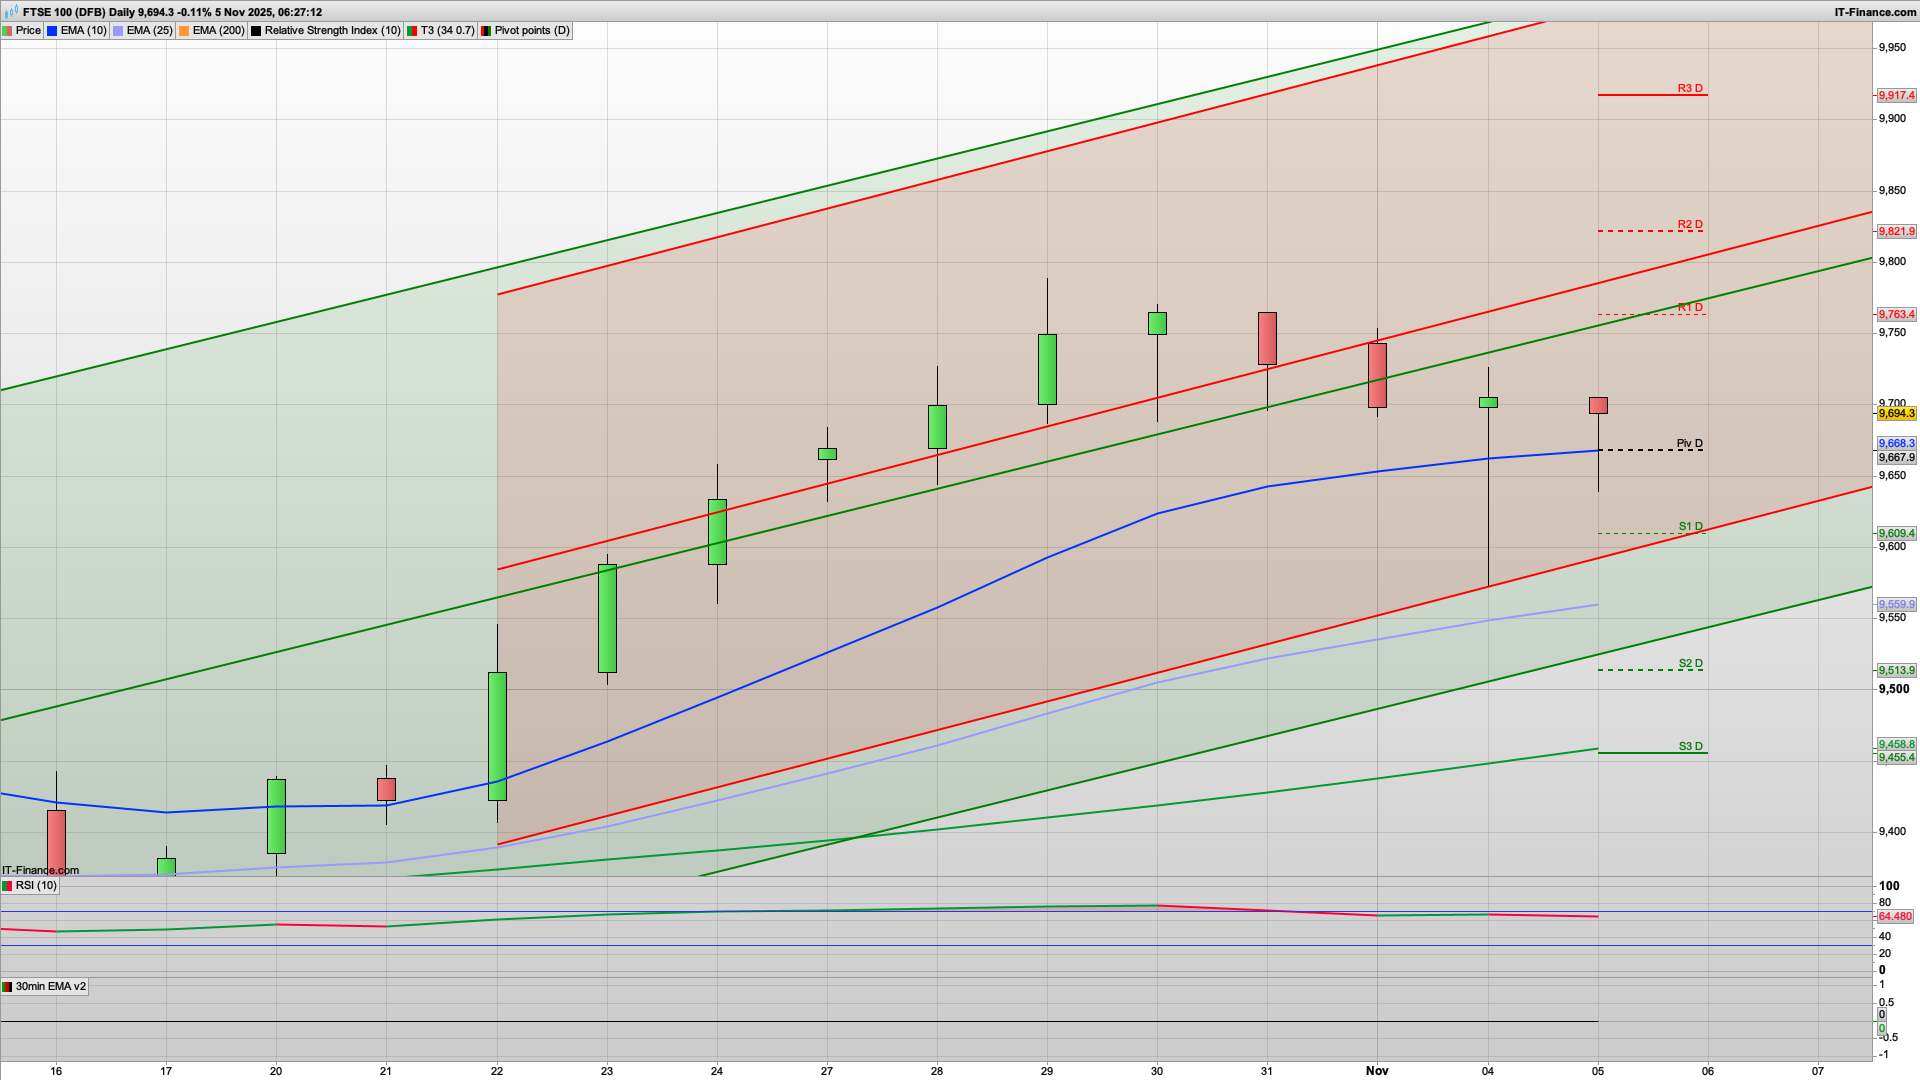Select the red T3 (34 0.7) indicator icon
This screenshot has width=1920, height=1080.
410,30
